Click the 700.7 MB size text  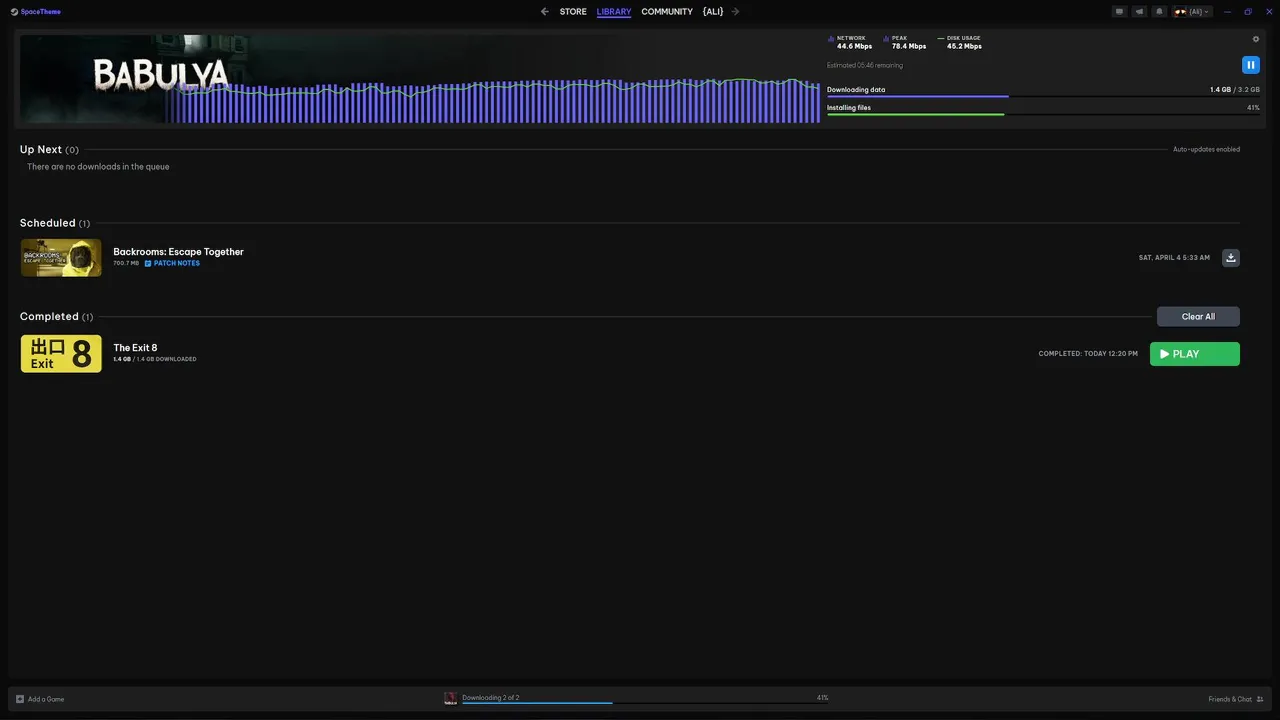[x=126, y=264]
